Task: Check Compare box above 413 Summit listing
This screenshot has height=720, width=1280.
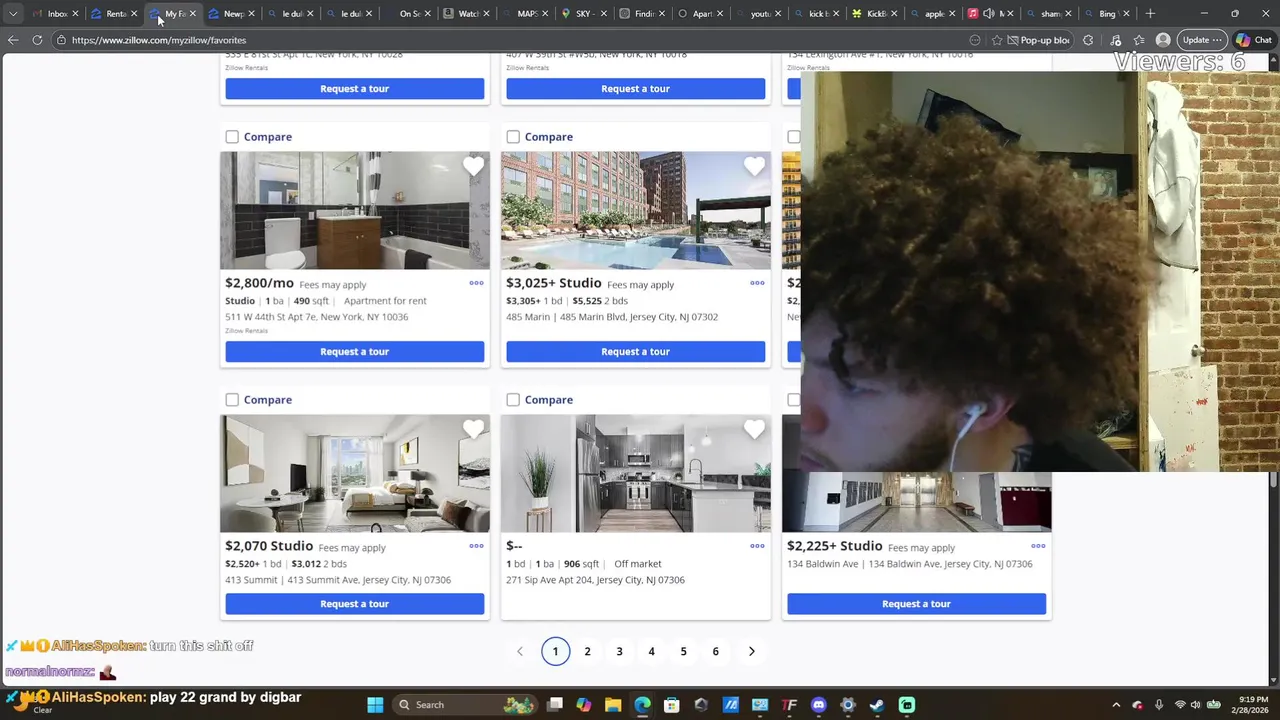Action: click(232, 400)
